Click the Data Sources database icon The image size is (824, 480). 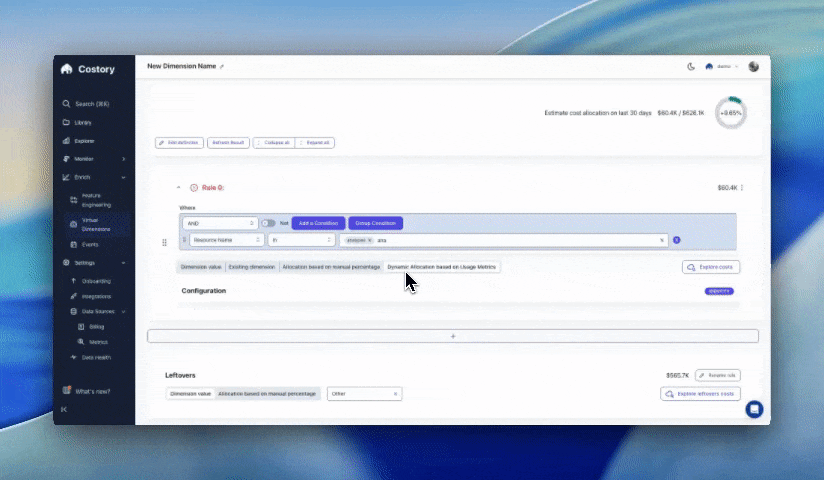tap(74, 311)
